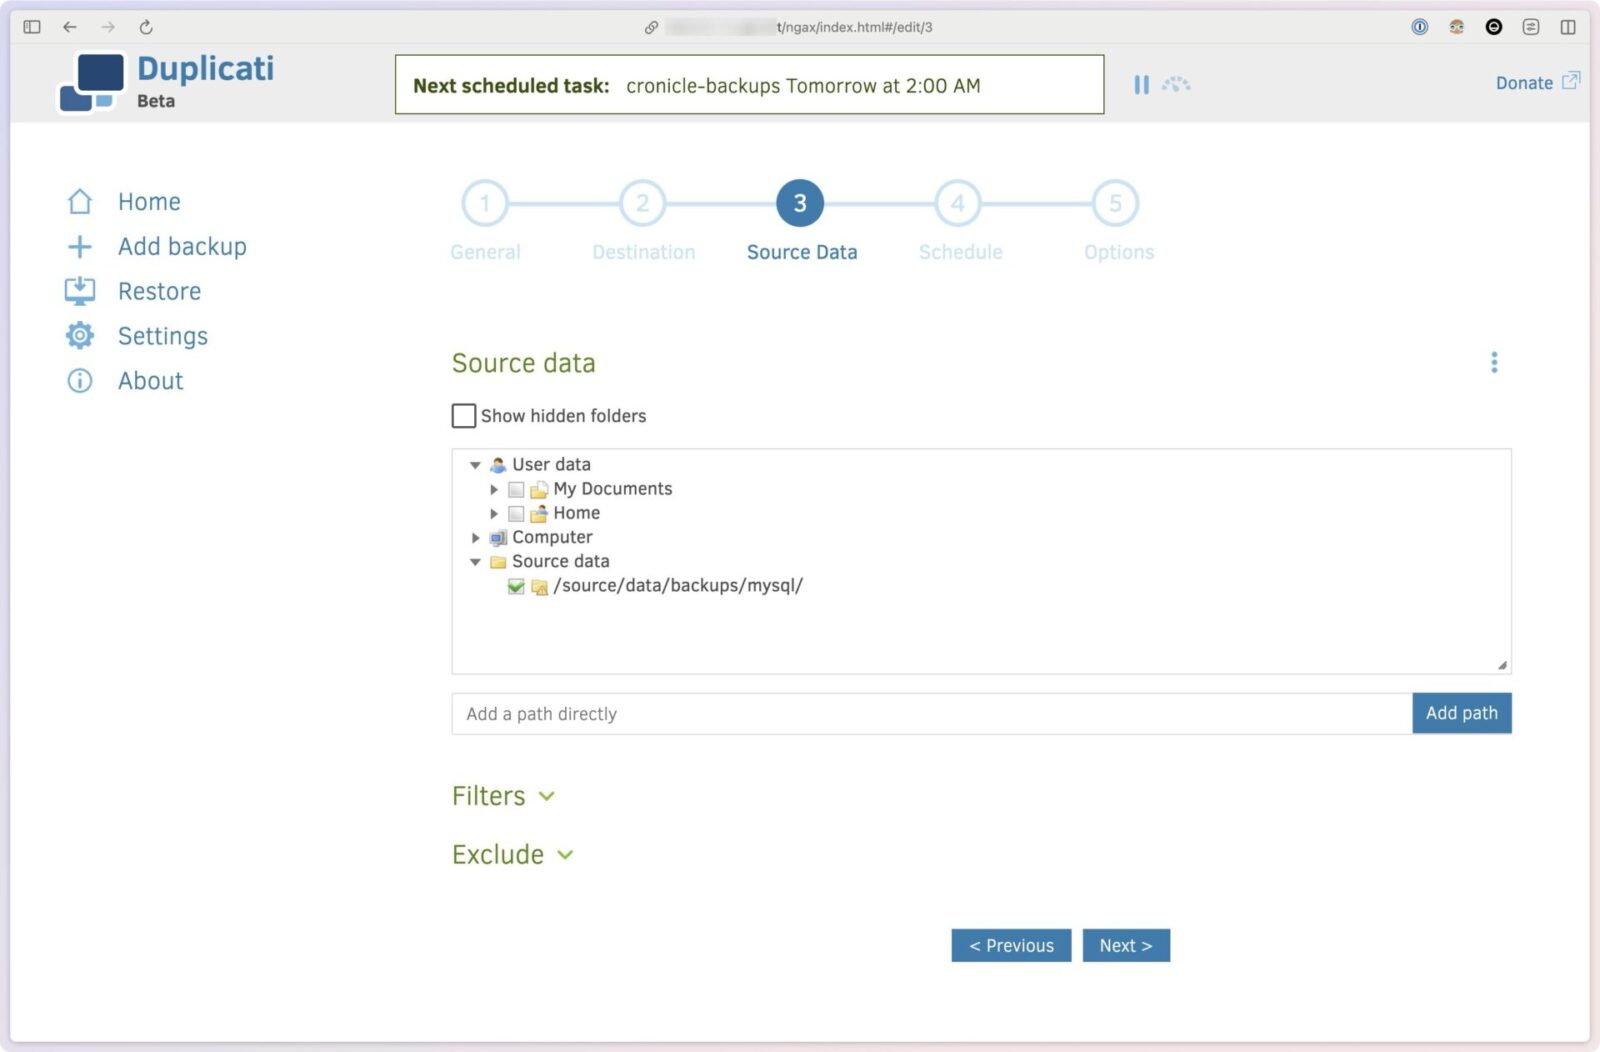
Task: Click the Add a path directly field
Action: click(930, 714)
